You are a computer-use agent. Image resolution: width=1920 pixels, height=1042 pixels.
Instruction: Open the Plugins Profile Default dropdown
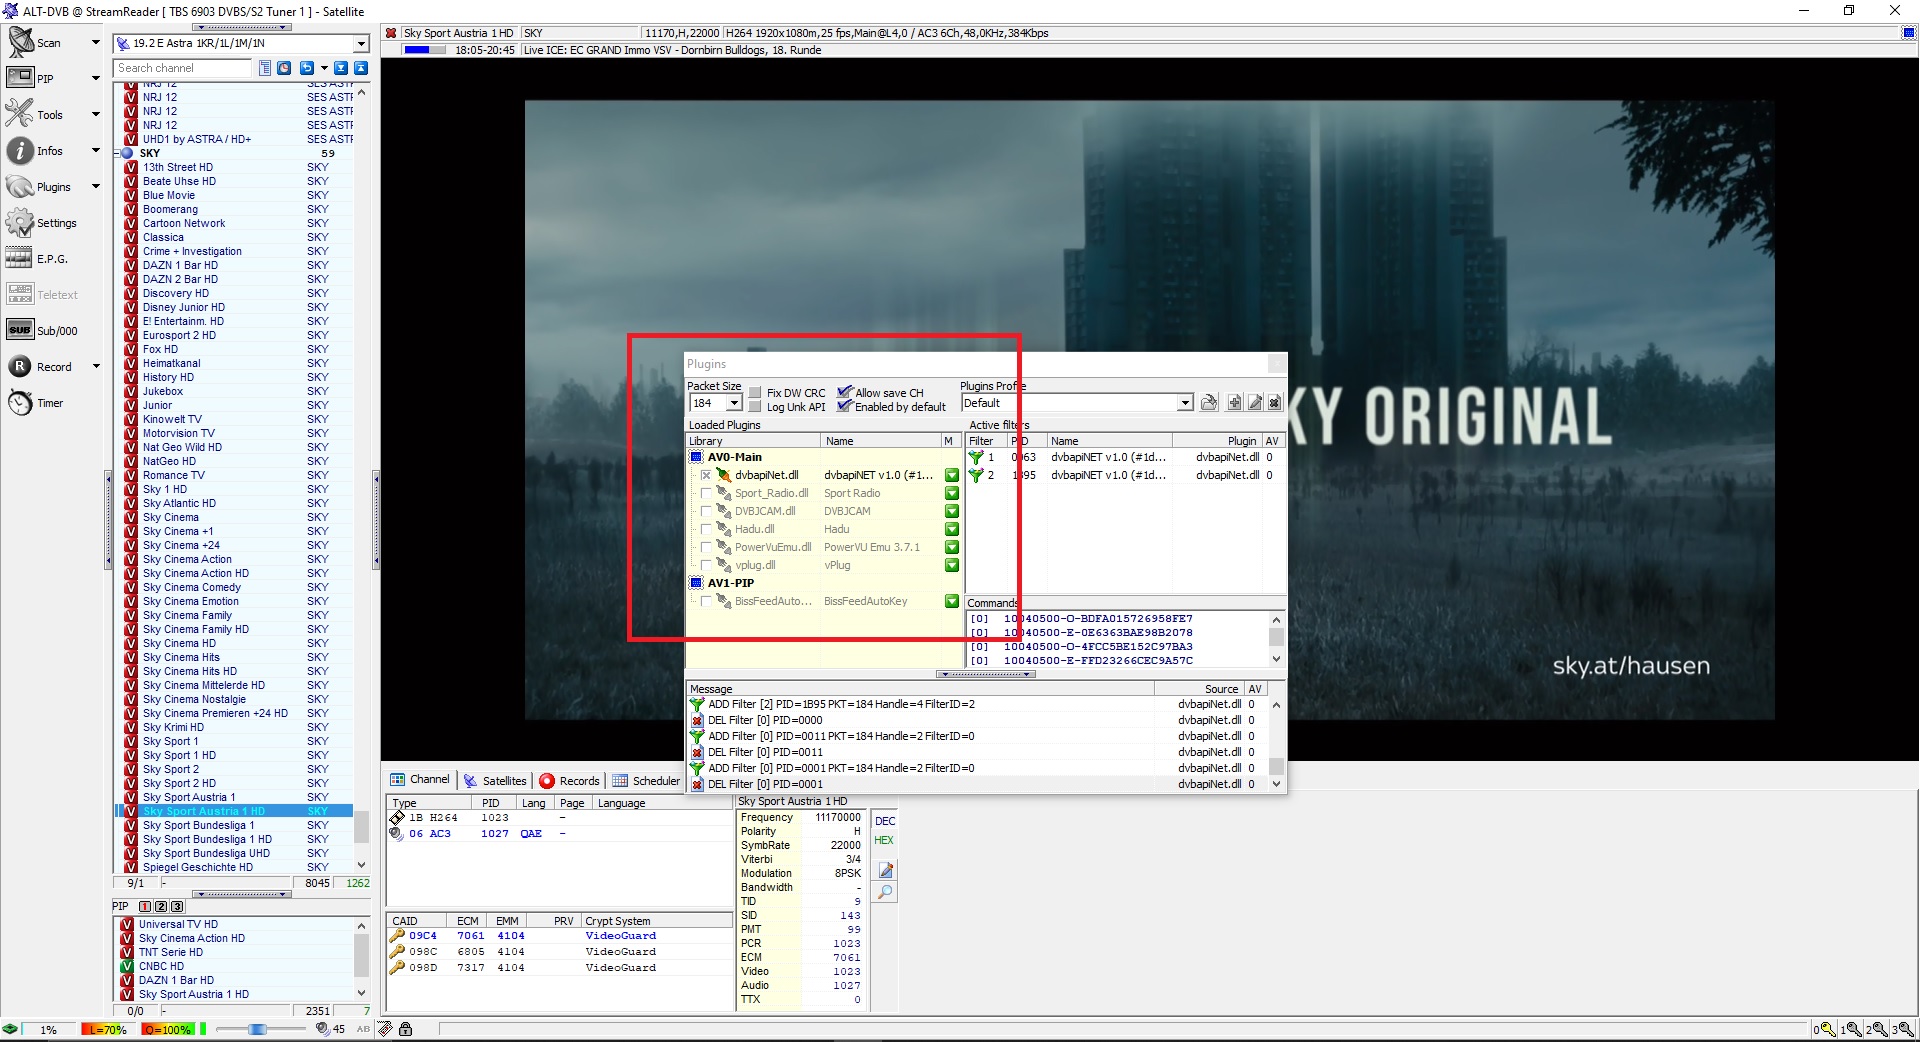pyautogui.click(x=1185, y=403)
